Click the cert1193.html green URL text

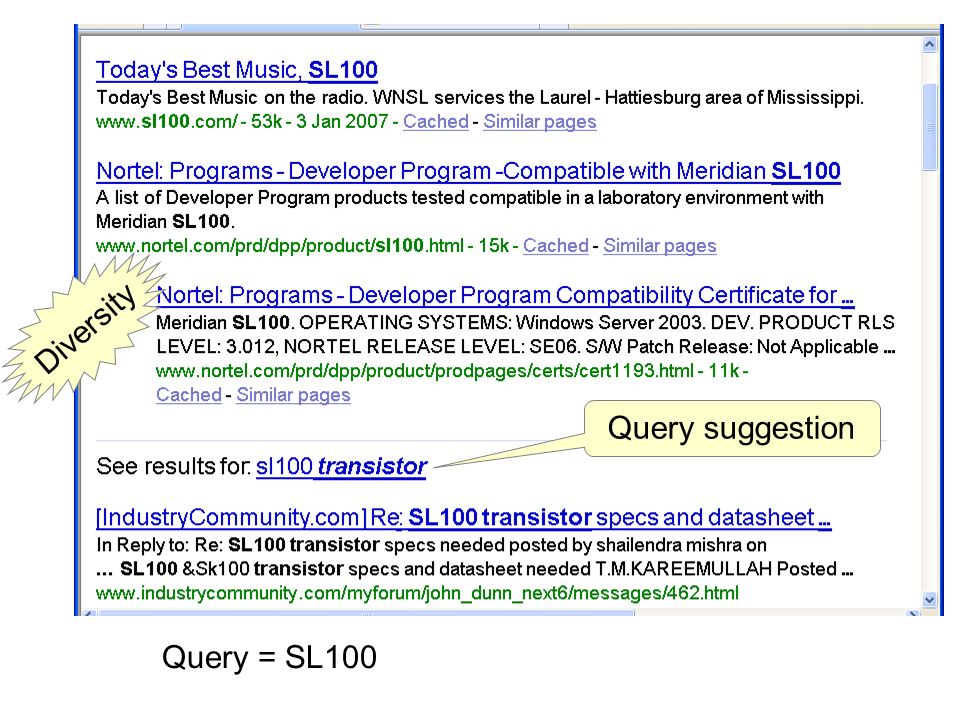click(x=425, y=371)
